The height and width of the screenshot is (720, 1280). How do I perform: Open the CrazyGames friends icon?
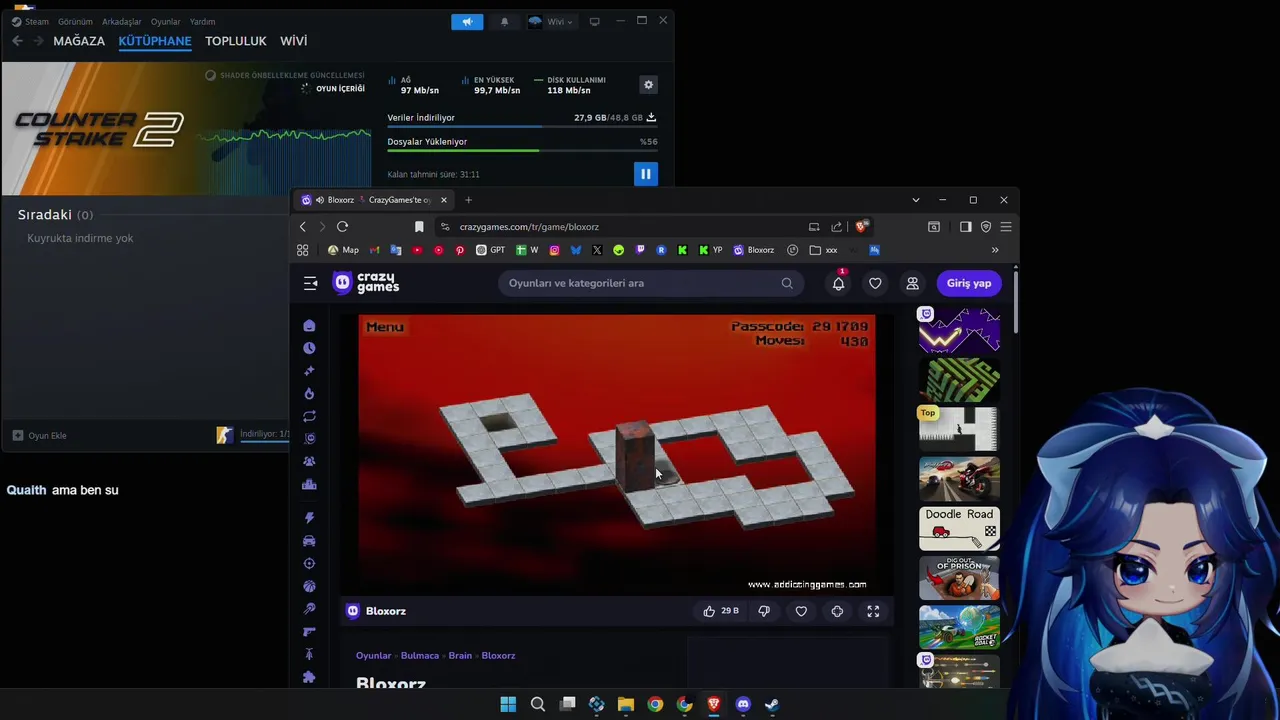(912, 283)
